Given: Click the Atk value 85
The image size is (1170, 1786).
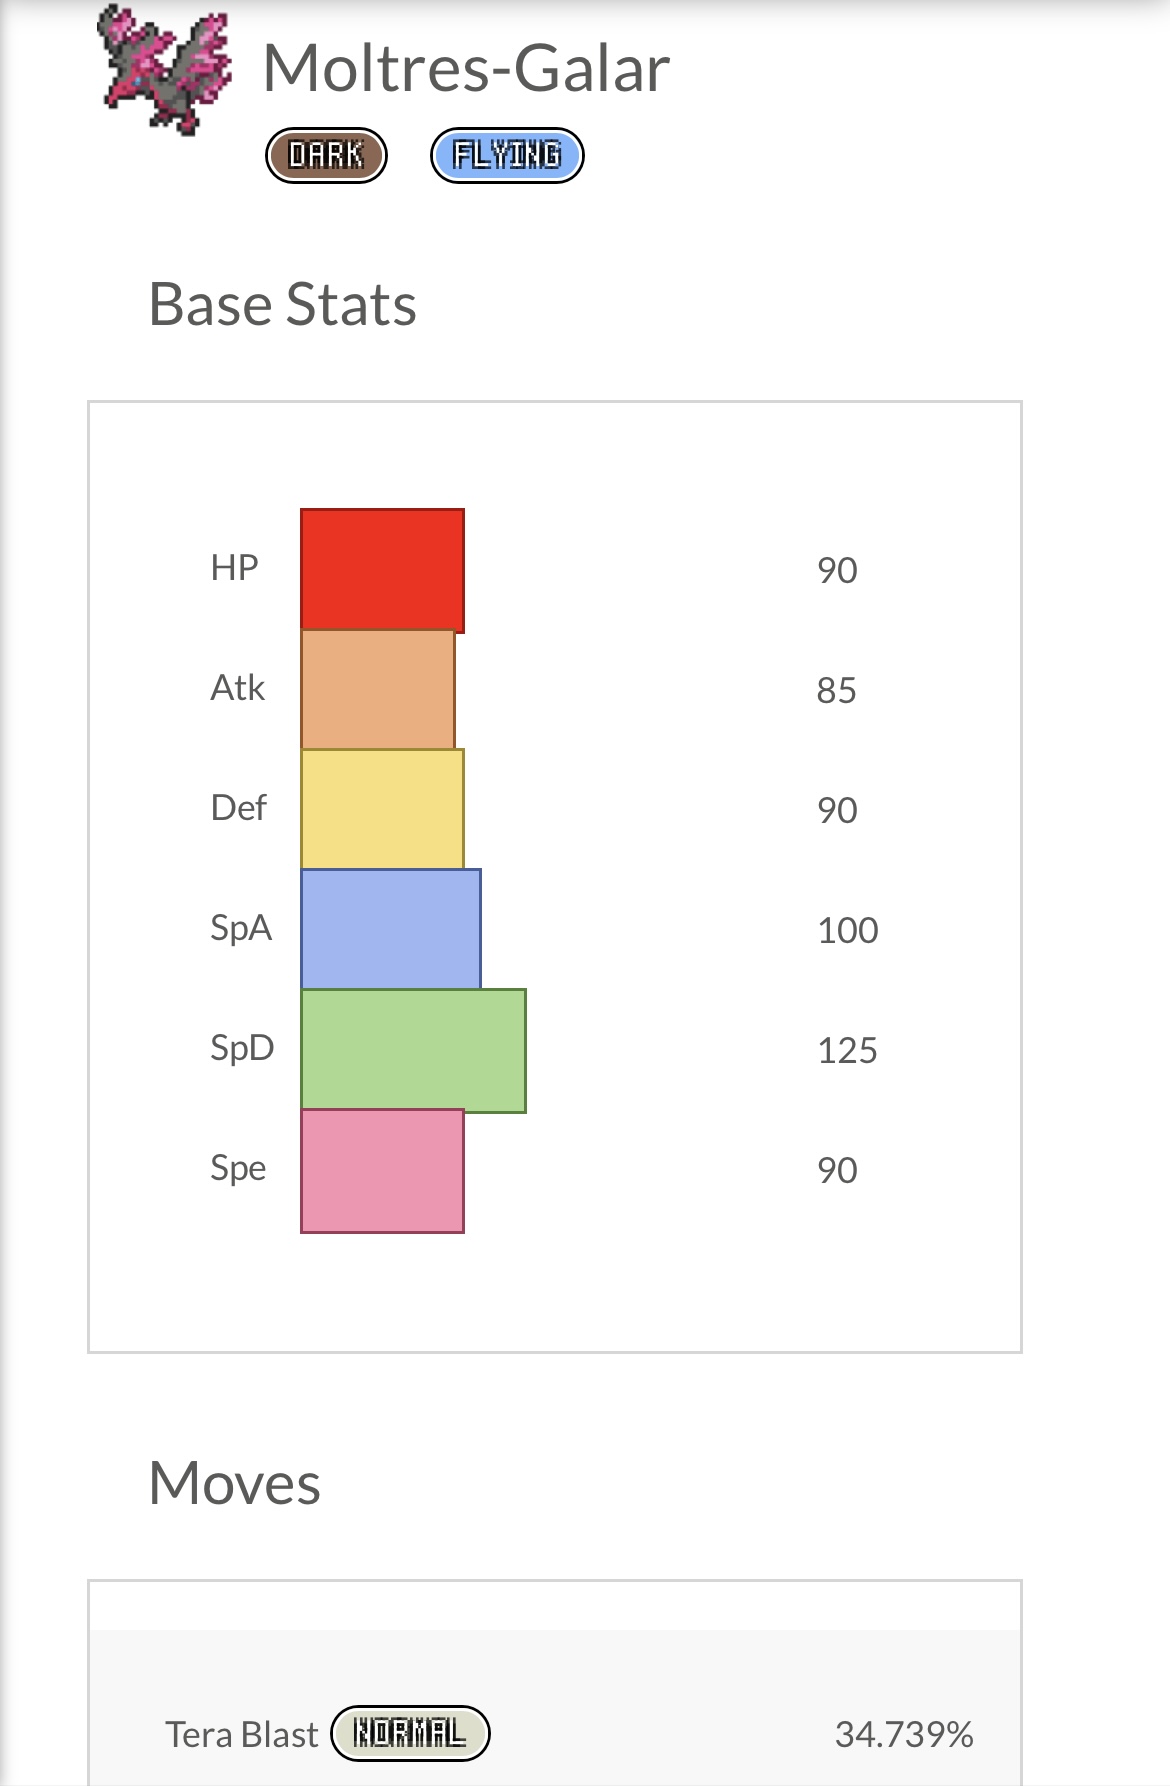Looking at the screenshot, I should [836, 690].
